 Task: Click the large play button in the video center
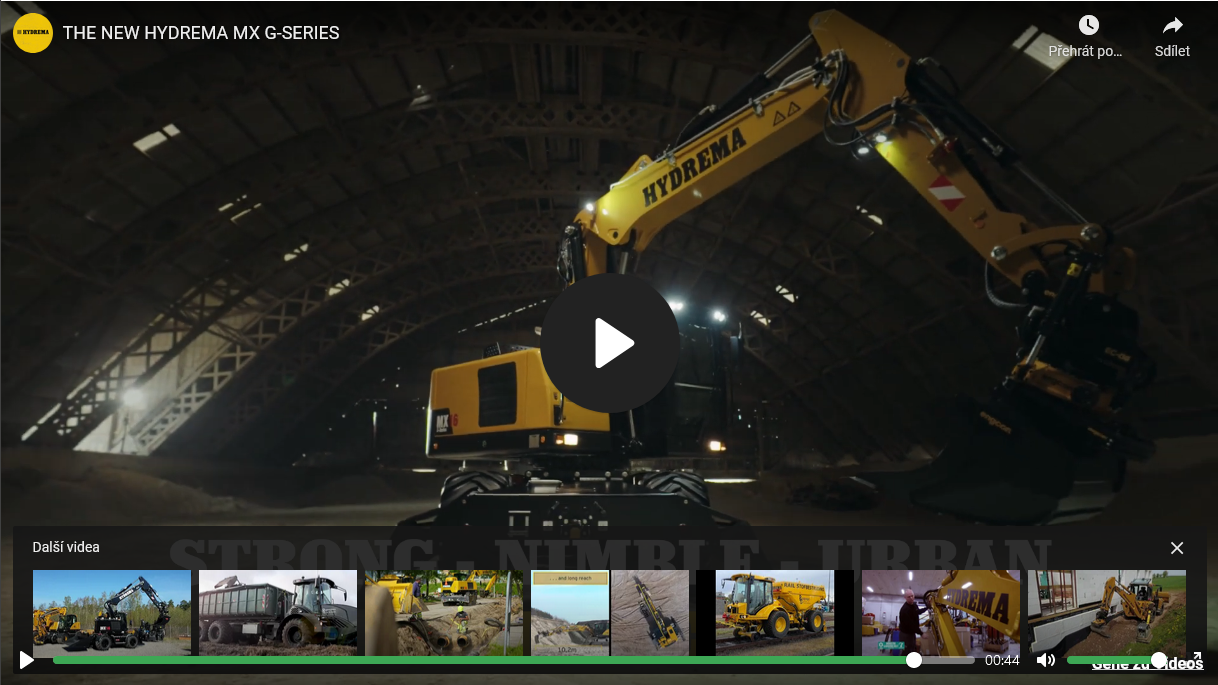point(610,343)
